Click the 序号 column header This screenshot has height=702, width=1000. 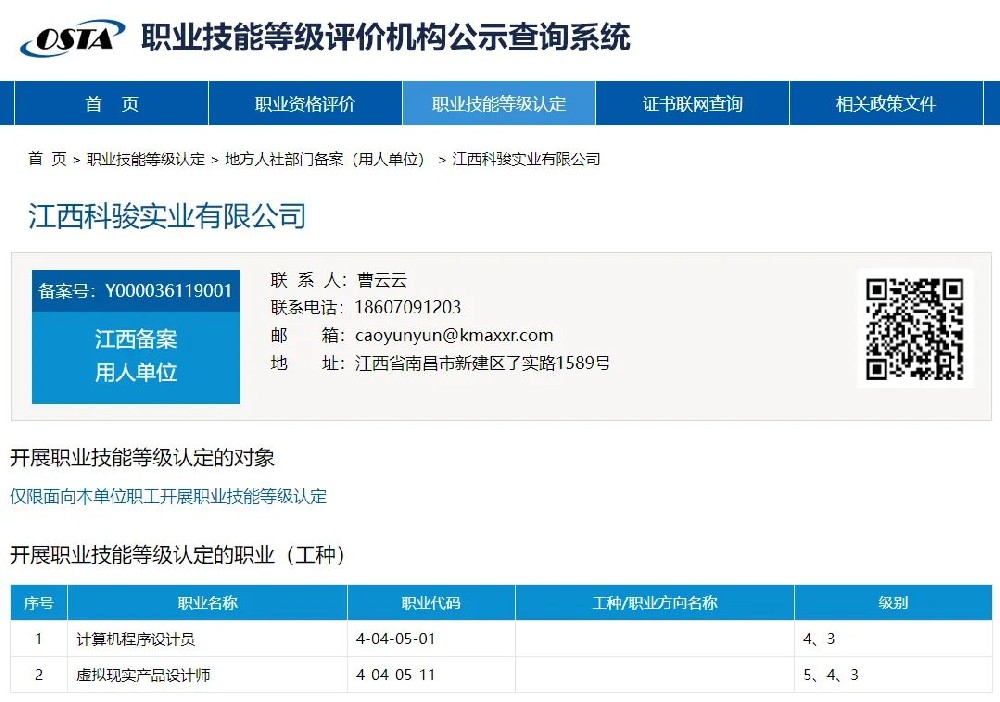coord(39,603)
